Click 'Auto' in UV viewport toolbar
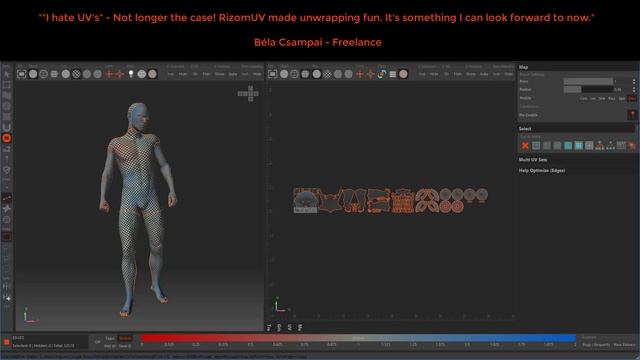The image size is (640, 360). click(x=484, y=74)
